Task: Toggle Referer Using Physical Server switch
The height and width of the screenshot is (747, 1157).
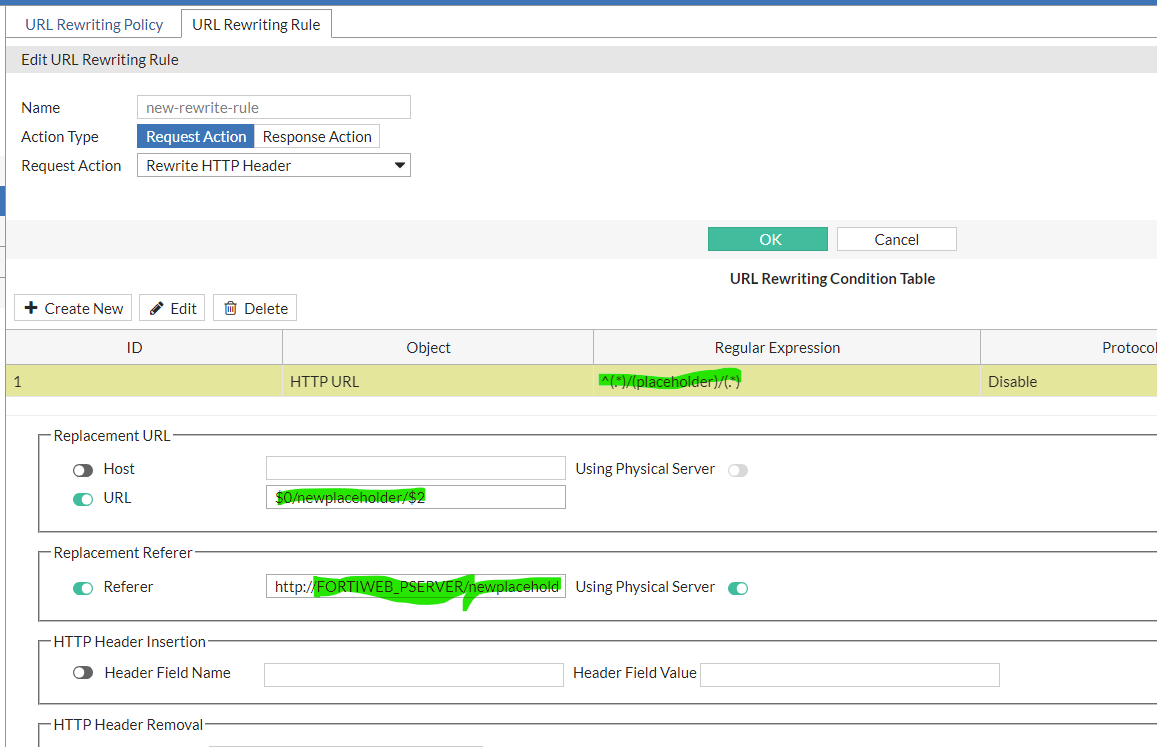Action: pos(738,588)
